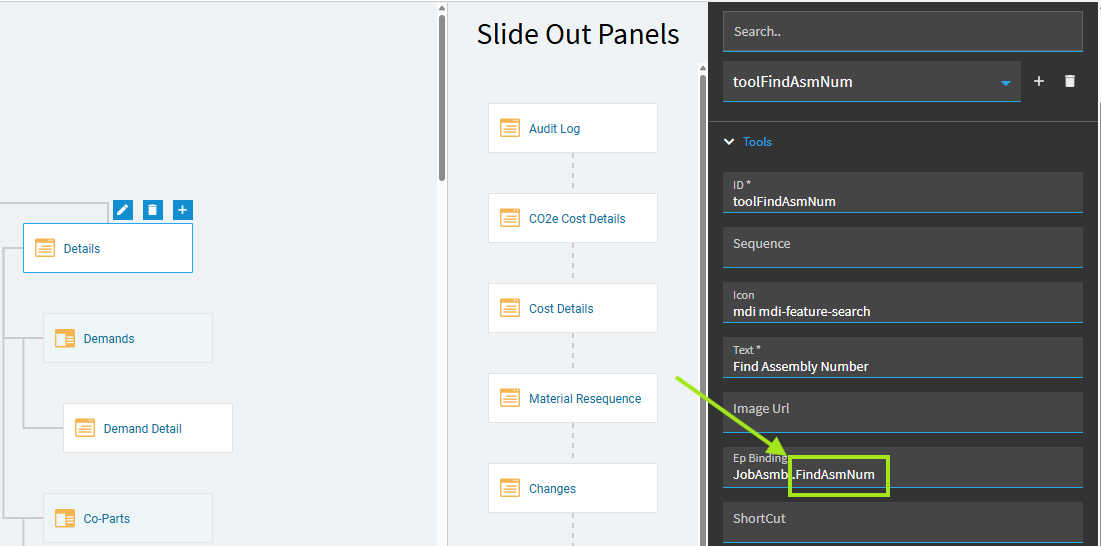Collapse the Tools section
This screenshot has width=1101, height=546.
(730, 142)
